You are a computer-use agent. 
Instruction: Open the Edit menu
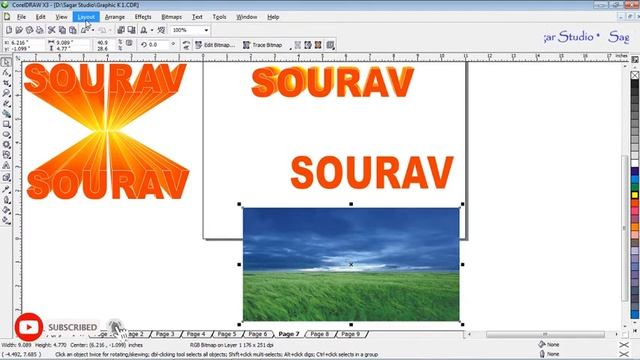click(x=40, y=17)
